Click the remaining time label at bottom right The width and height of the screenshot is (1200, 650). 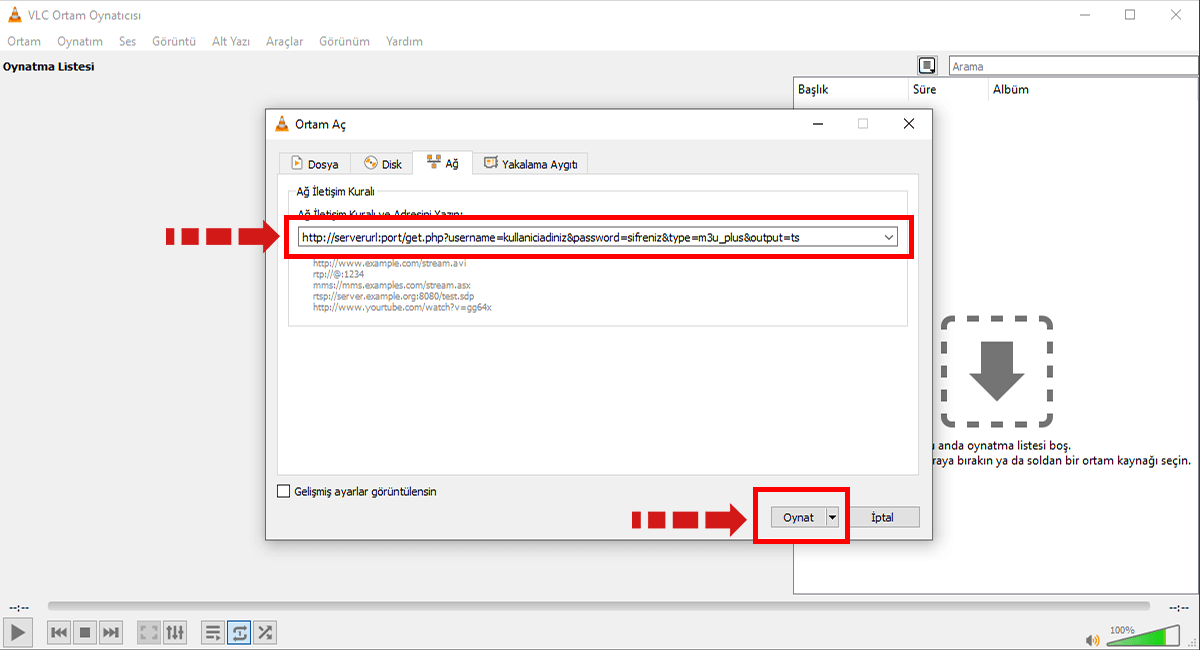[x=1181, y=607]
